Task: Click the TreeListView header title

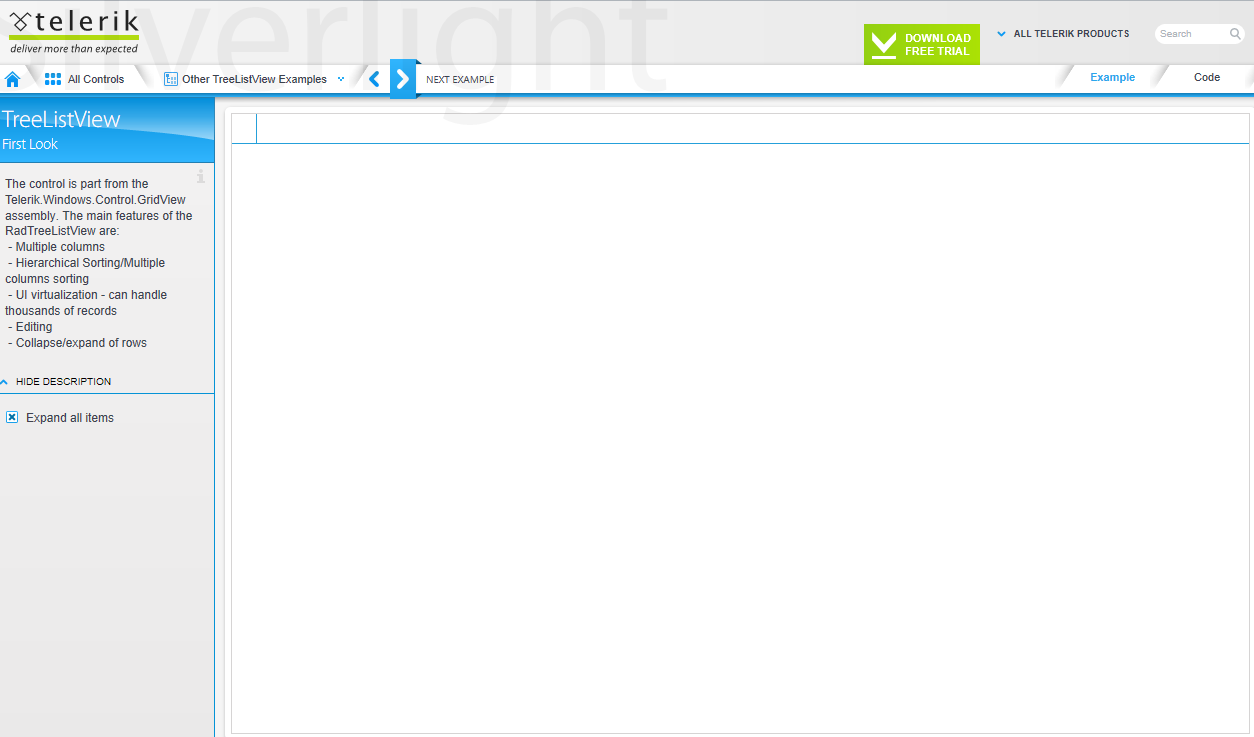Action: [x=61, y=119]
